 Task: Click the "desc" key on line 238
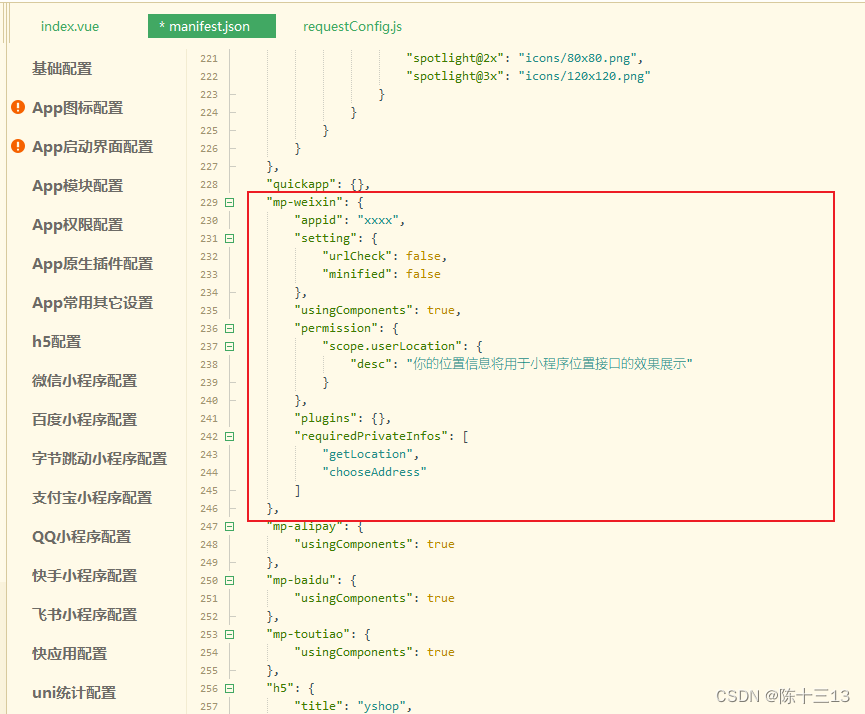click(x=371, y=364)
